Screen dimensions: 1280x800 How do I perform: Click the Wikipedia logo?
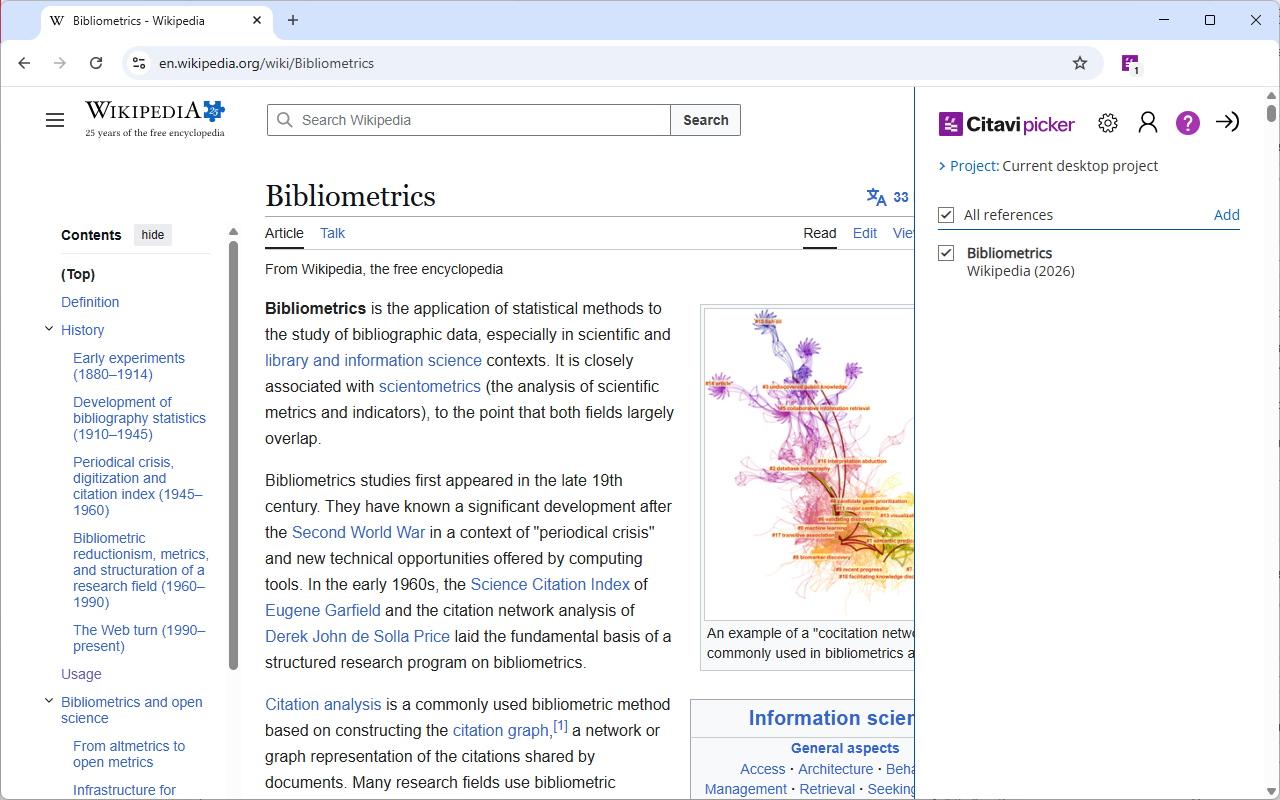(155, 119)
